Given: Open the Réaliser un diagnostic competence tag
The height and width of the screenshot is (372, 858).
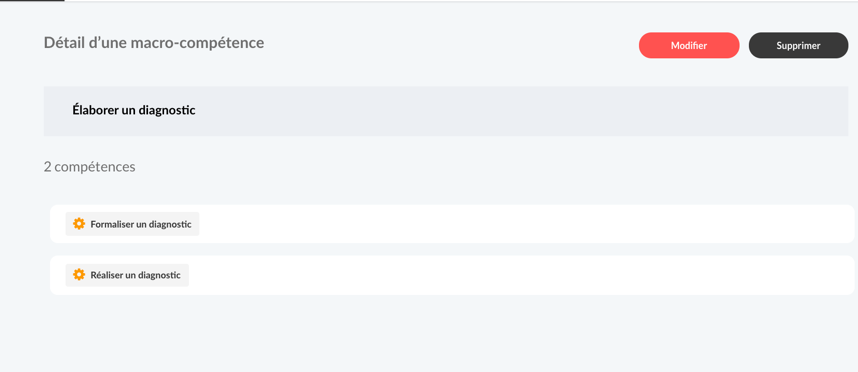Looking at the screenshot, I should tap(127, 275).
